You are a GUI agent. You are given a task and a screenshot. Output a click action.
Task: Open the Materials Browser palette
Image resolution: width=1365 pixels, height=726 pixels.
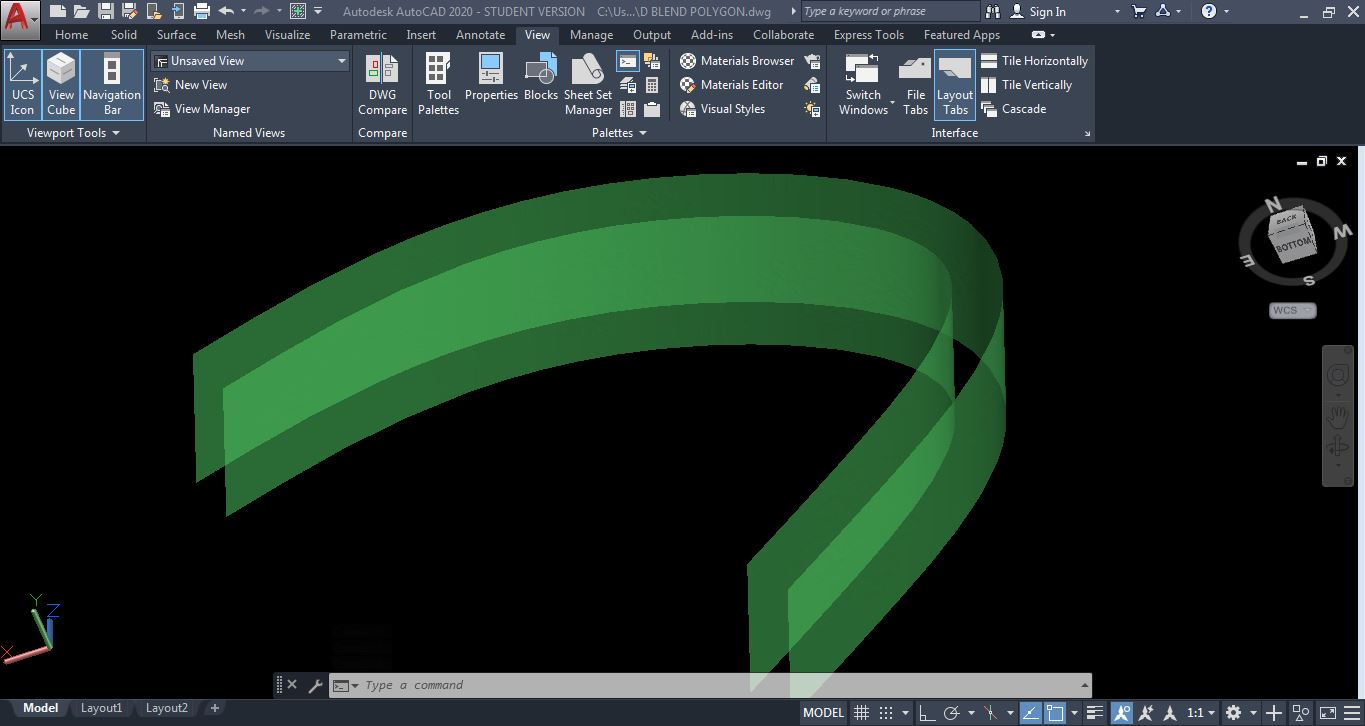(740, 60)
